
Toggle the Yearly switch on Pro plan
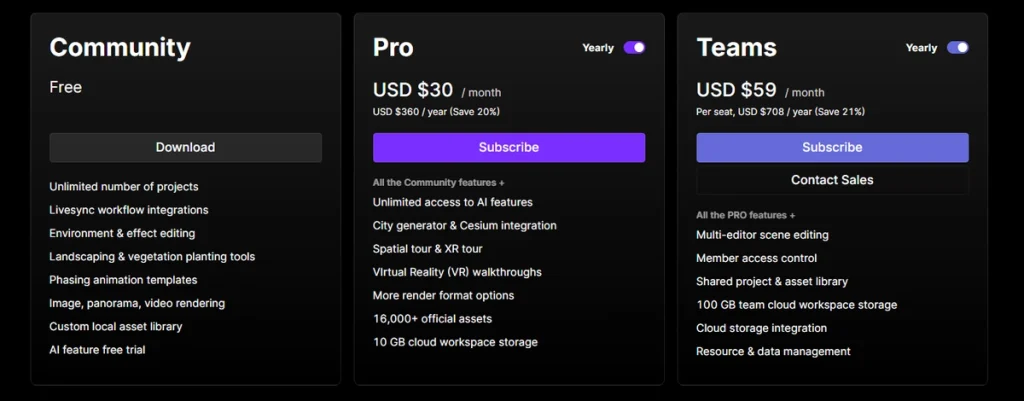pyautogui.click(x=634, y=48)
